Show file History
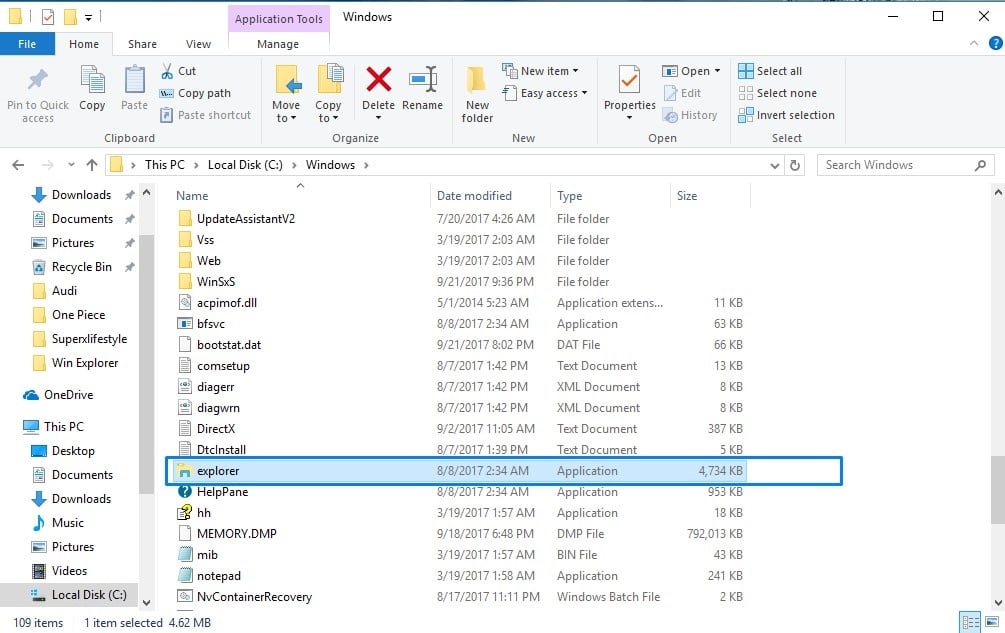The height and width of the screenshot is (633, 1005). 690,115
